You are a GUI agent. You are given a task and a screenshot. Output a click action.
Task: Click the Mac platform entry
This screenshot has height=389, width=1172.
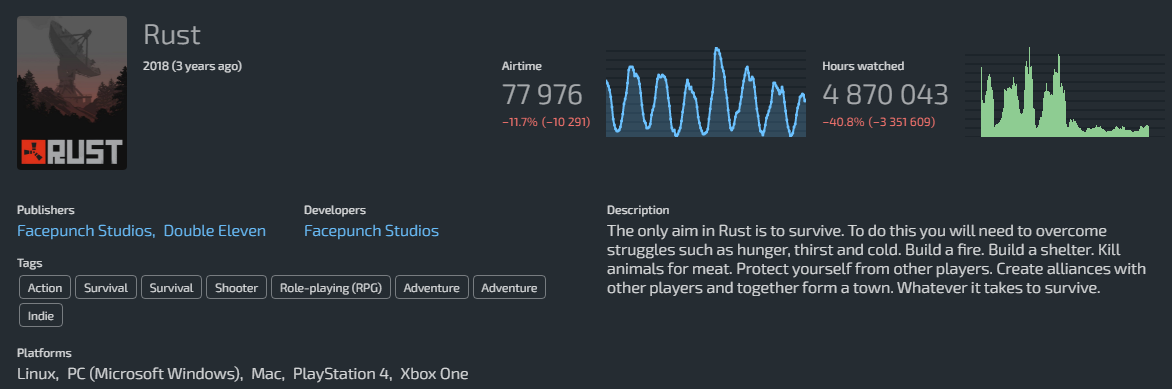(x=268, y=373)
